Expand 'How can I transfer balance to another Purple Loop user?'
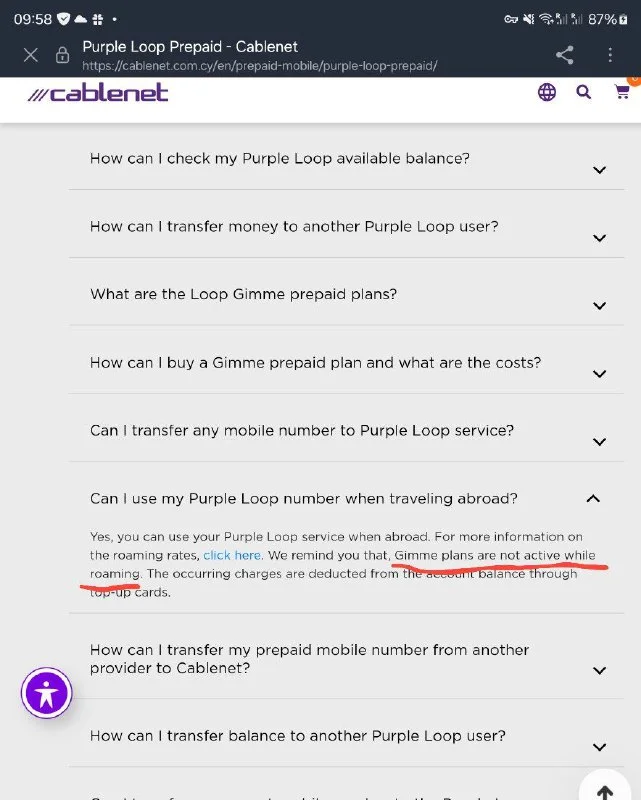Image resolution: width=641 pixels, height=800 pixels. tap(599, 746)
